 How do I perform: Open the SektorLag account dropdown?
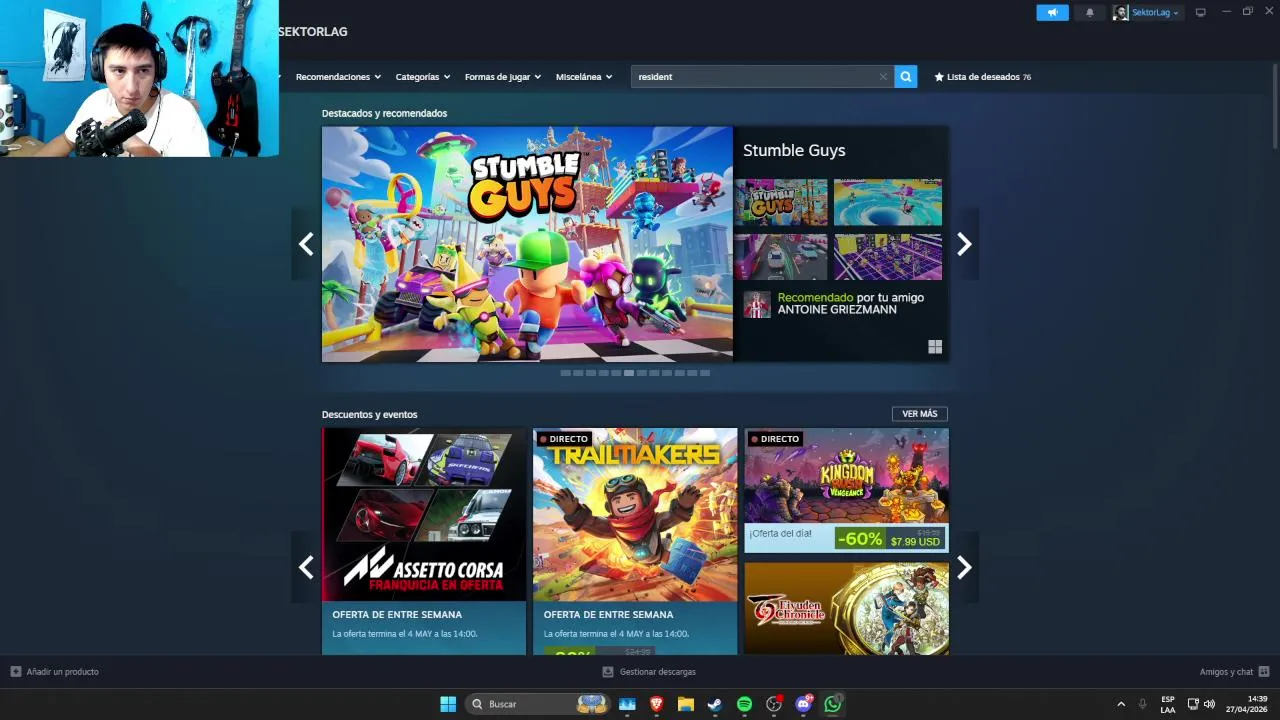[x=1155, y=13]
